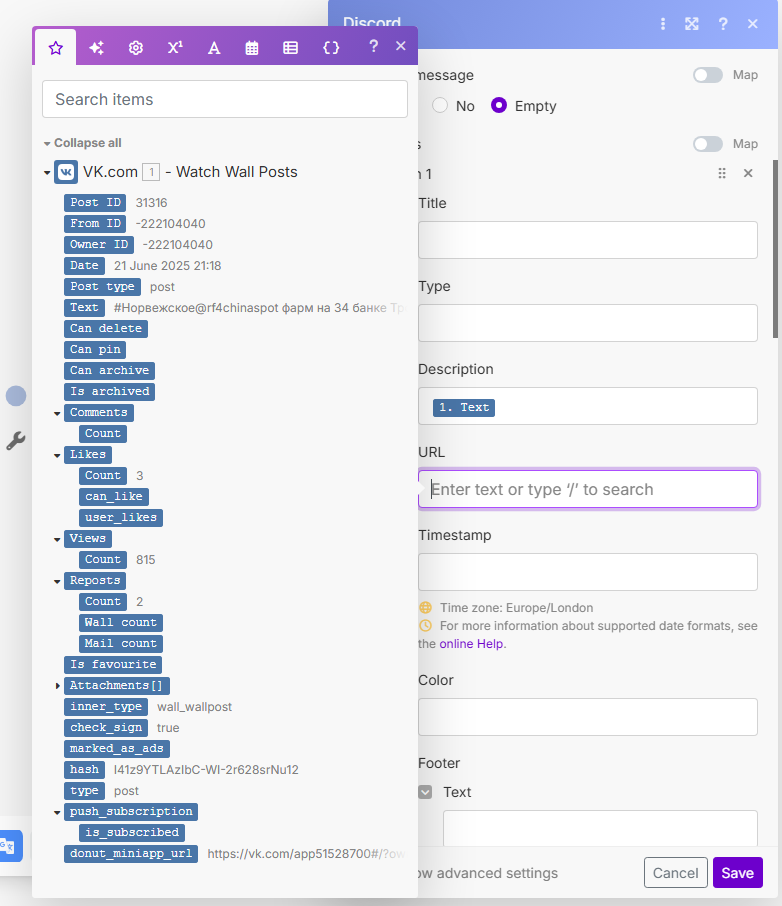Image resolution: width=782 pixels, height=906 pixels.
Task: Open the Discord module three-dot menu
Action: click(x=662, y=24)
